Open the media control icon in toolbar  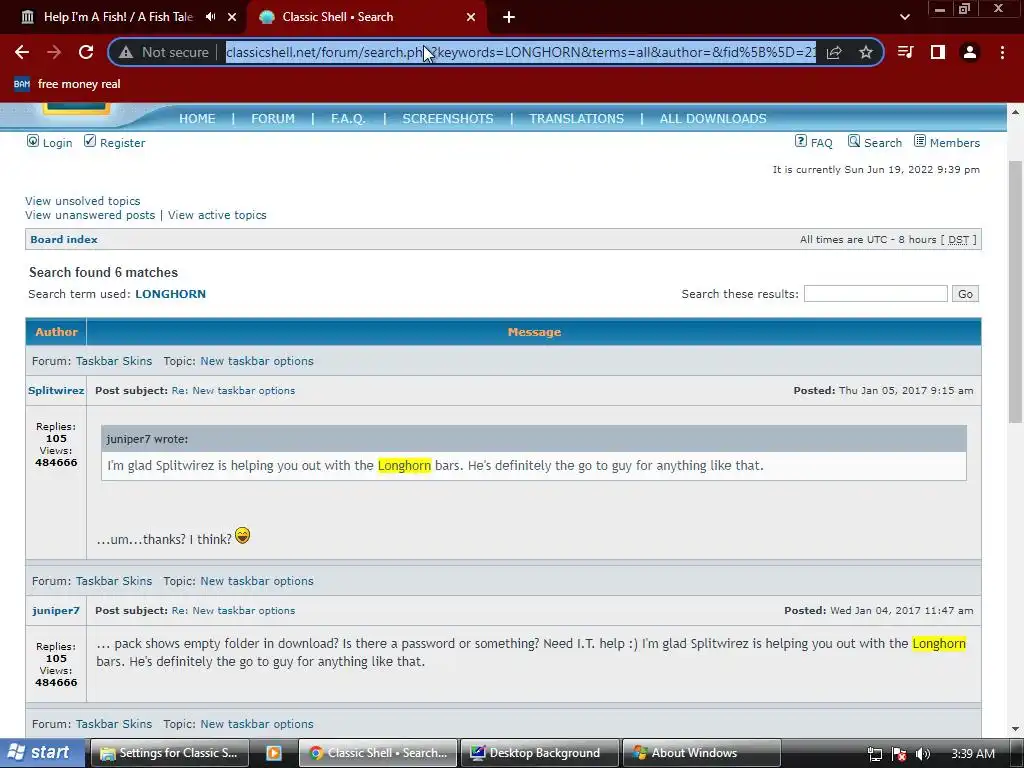pos(905,52)
